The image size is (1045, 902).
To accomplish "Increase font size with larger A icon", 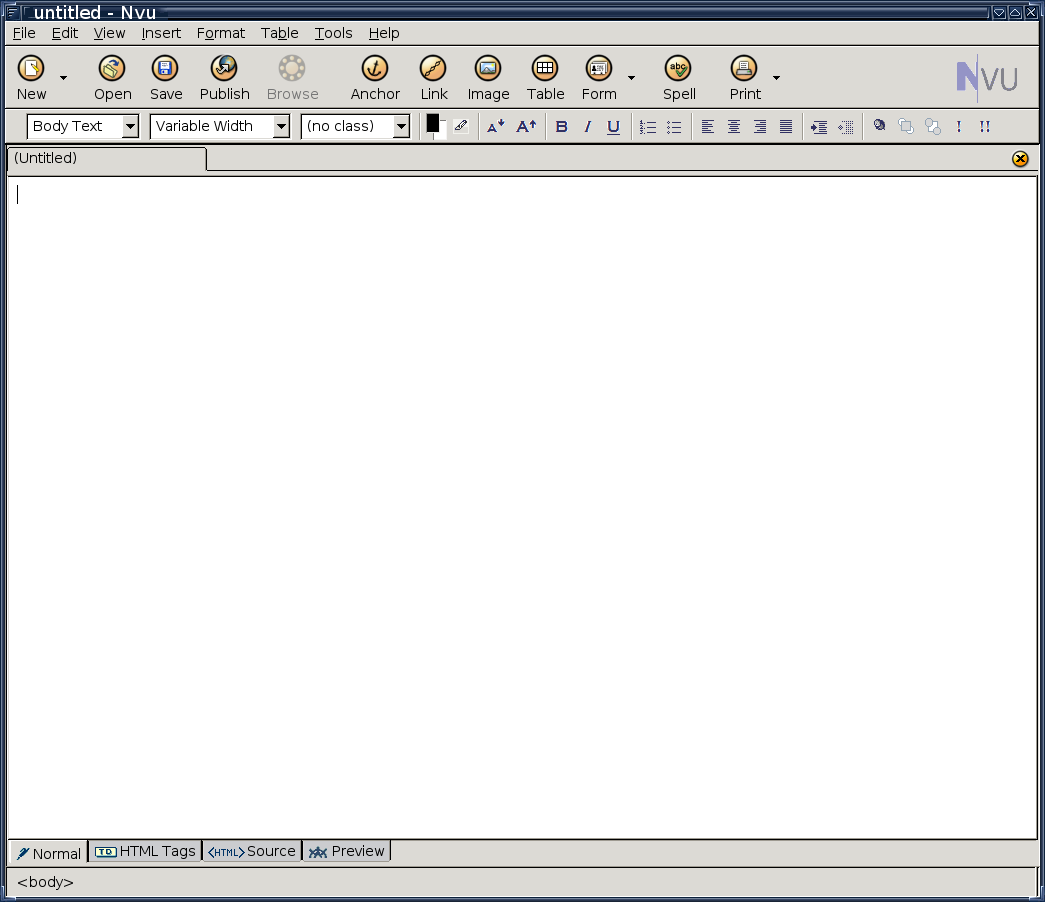I will [x=526, y=126].
